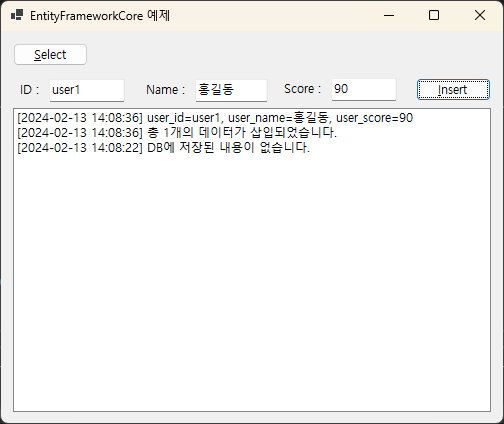504x424 pixels.
Task: Maximize the EntityFrameworkCore 예제 window
Action: click(x=434, y=15)
